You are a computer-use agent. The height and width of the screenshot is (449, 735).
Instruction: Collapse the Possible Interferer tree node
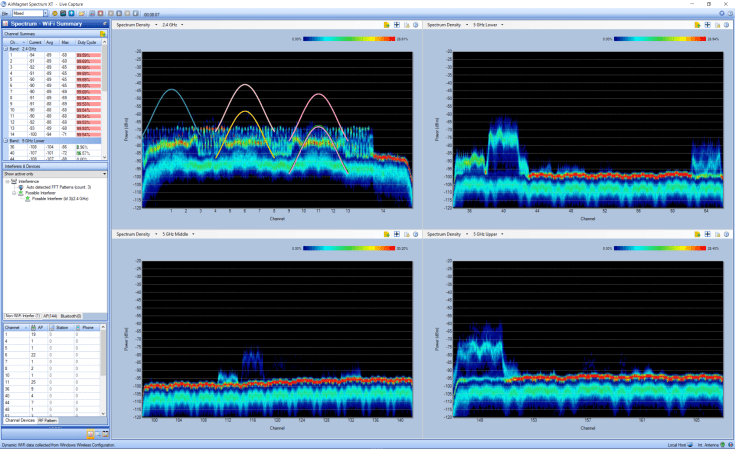pyautogui.click(x=14, y=193)
